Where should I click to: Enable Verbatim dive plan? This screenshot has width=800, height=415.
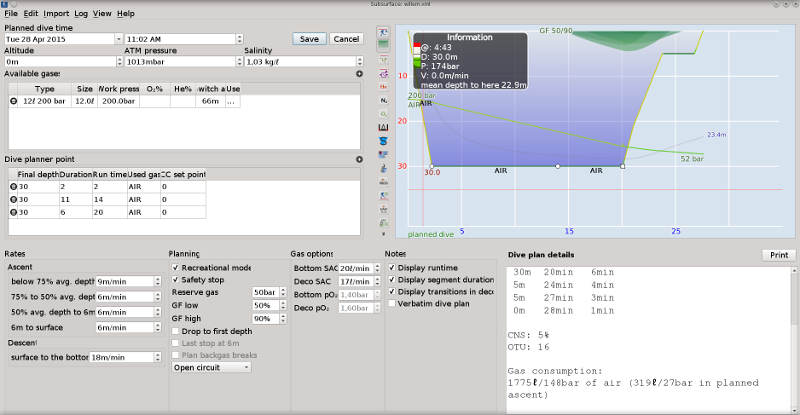pos(392,304)
